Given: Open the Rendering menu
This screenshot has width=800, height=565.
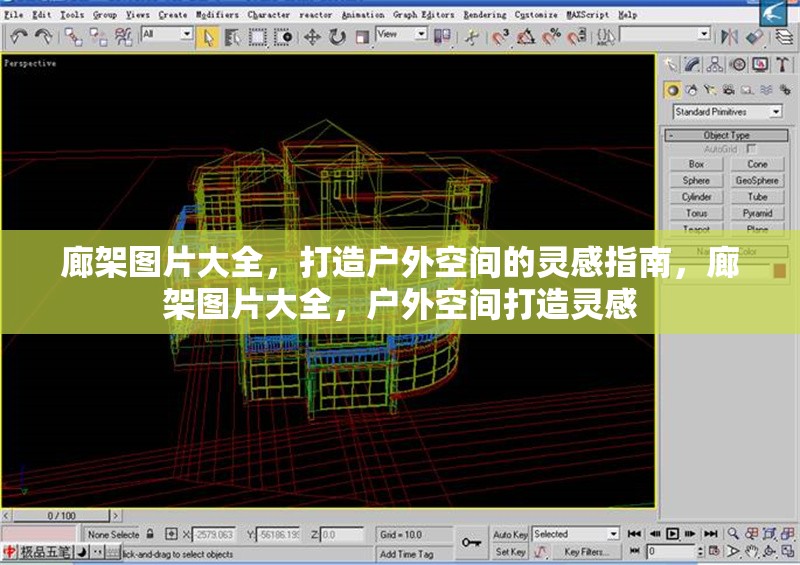Looking at the screenshot, I should 484,15.
